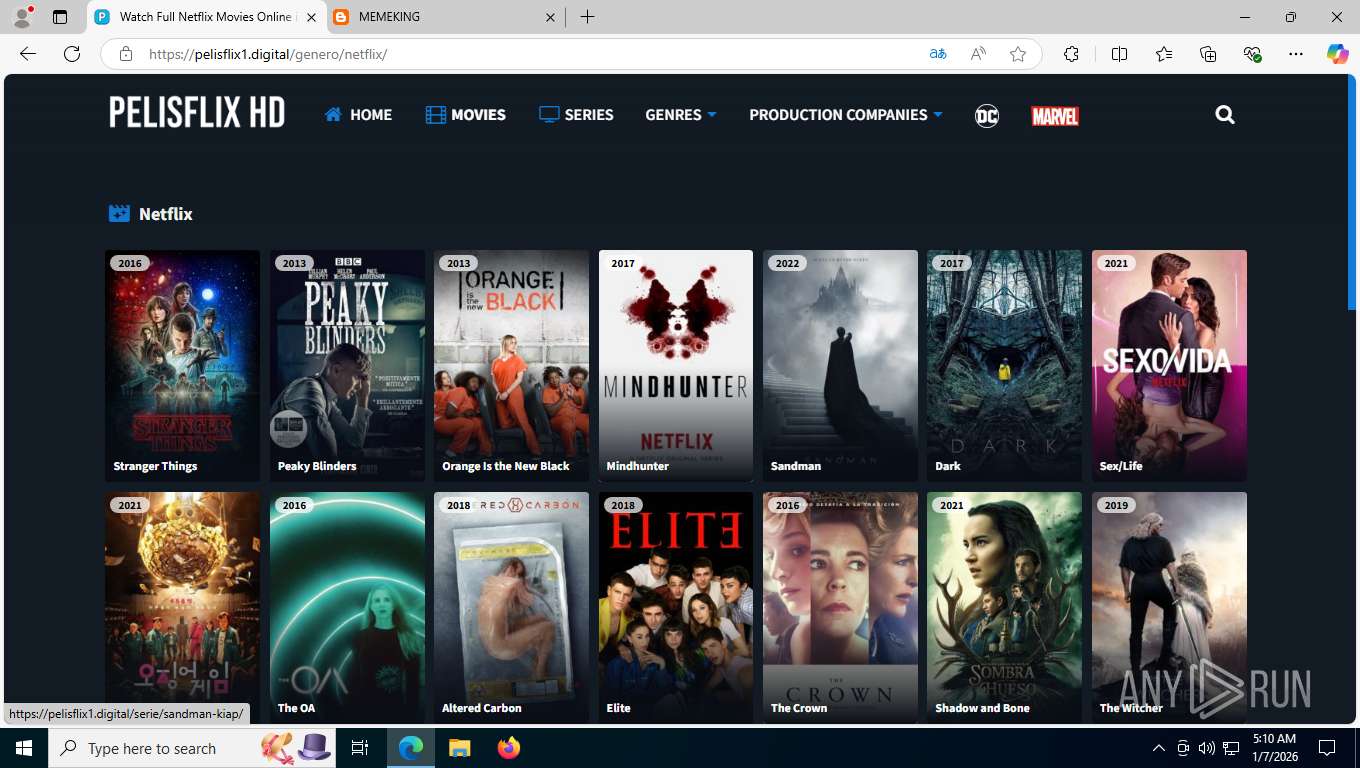Click The Crown title link
The width and height of the screenshot is (1360, 768).
click(x=799, y=708)
